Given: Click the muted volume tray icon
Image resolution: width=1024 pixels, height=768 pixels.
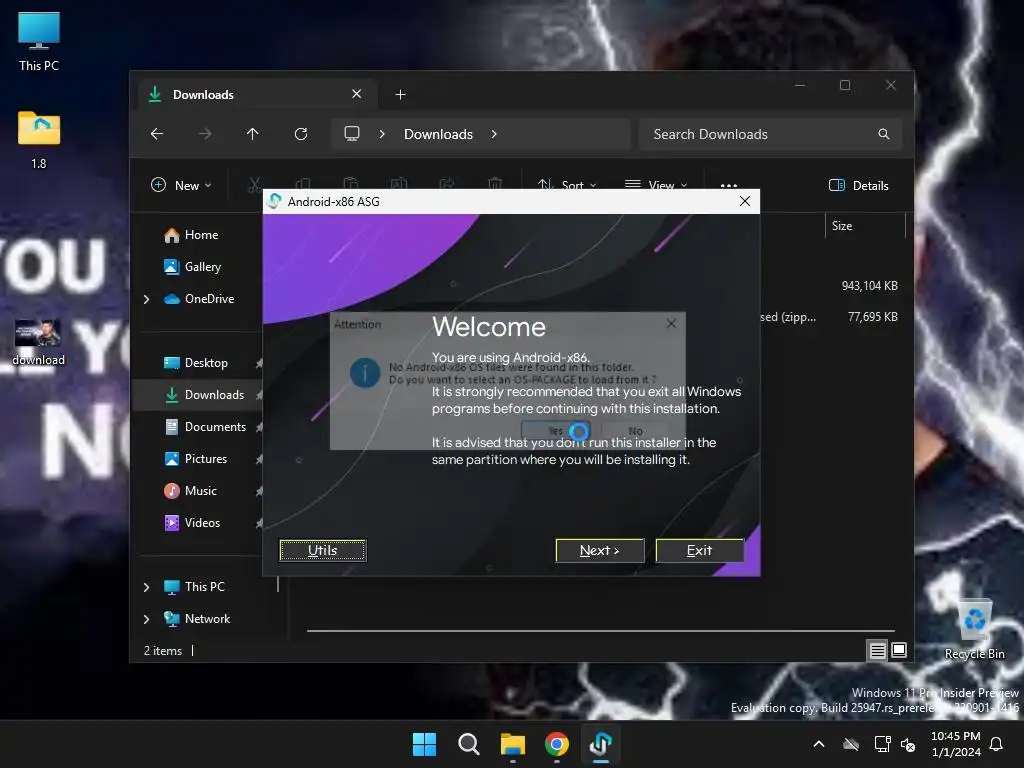Looking at the screenshot, I should coord(908,744).
